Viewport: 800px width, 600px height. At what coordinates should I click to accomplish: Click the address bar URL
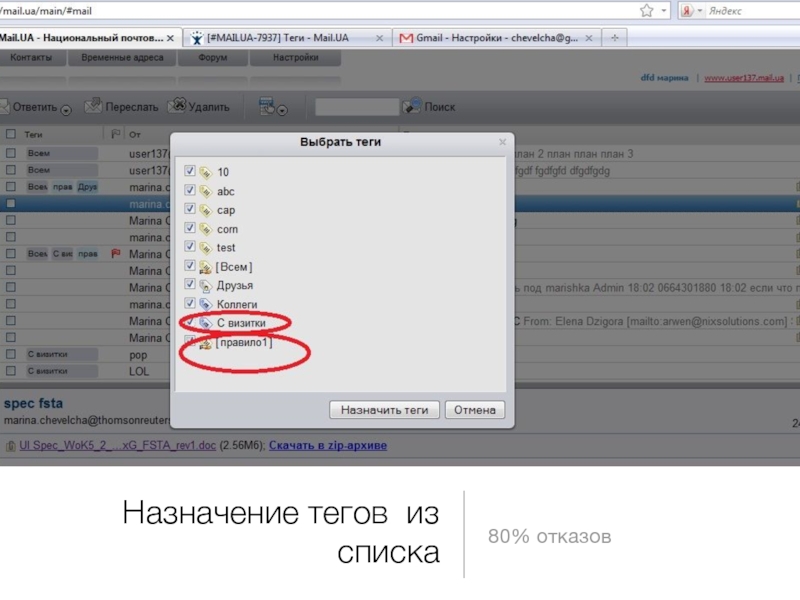tap(47, 11)
